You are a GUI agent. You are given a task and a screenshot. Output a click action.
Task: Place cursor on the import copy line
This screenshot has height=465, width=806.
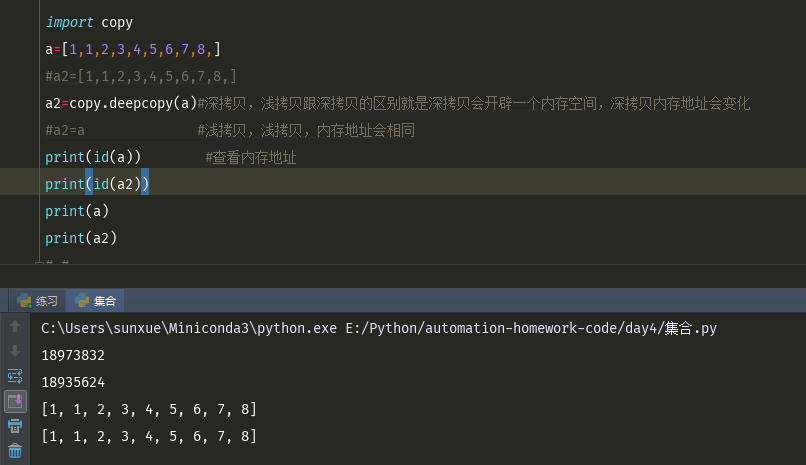click(x=89, y=22)
